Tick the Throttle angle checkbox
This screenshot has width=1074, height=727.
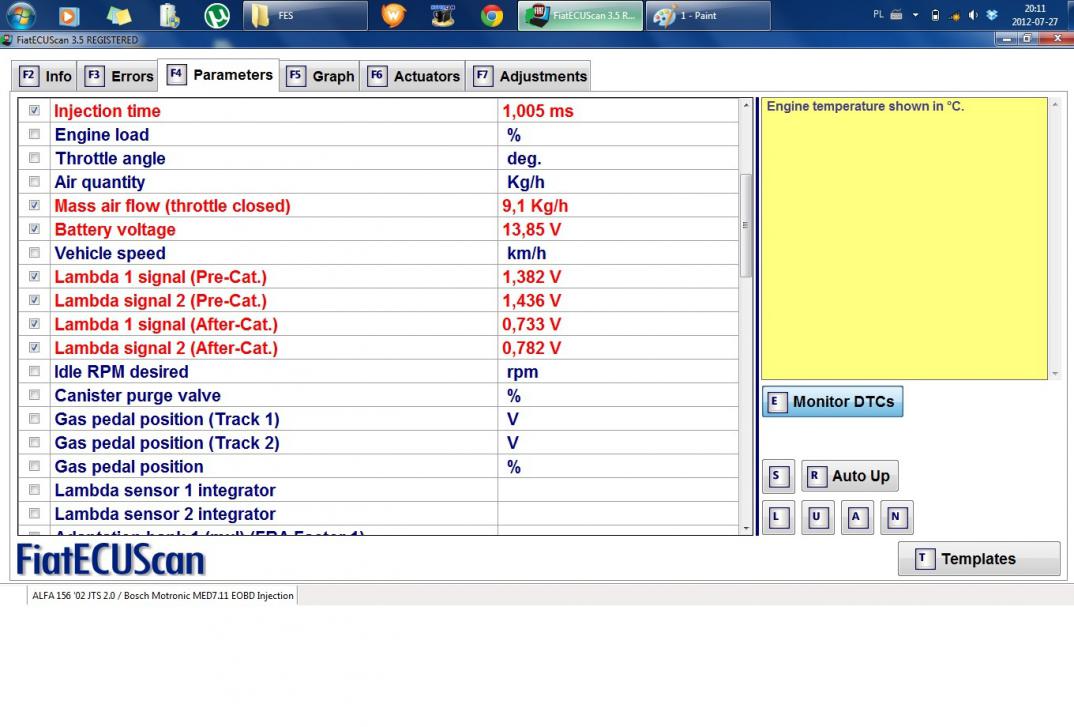pyautogui.click(x=34, y=158)
